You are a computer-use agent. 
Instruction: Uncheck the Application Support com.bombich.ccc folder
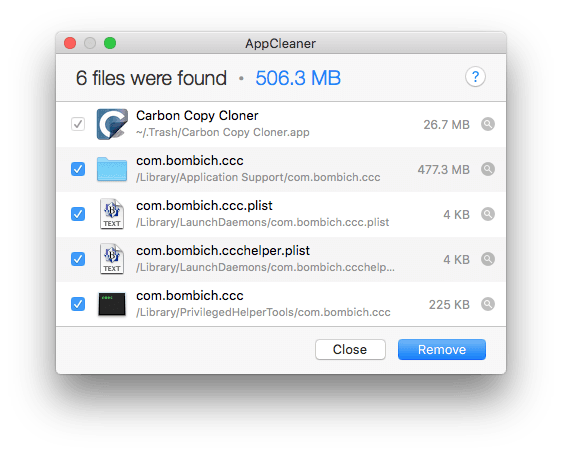coord(78,169)
